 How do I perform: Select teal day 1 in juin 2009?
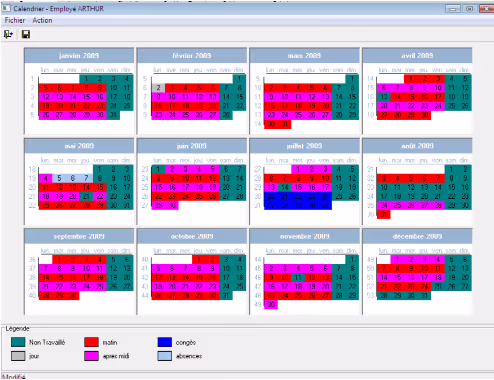click(x=158, y=169)
